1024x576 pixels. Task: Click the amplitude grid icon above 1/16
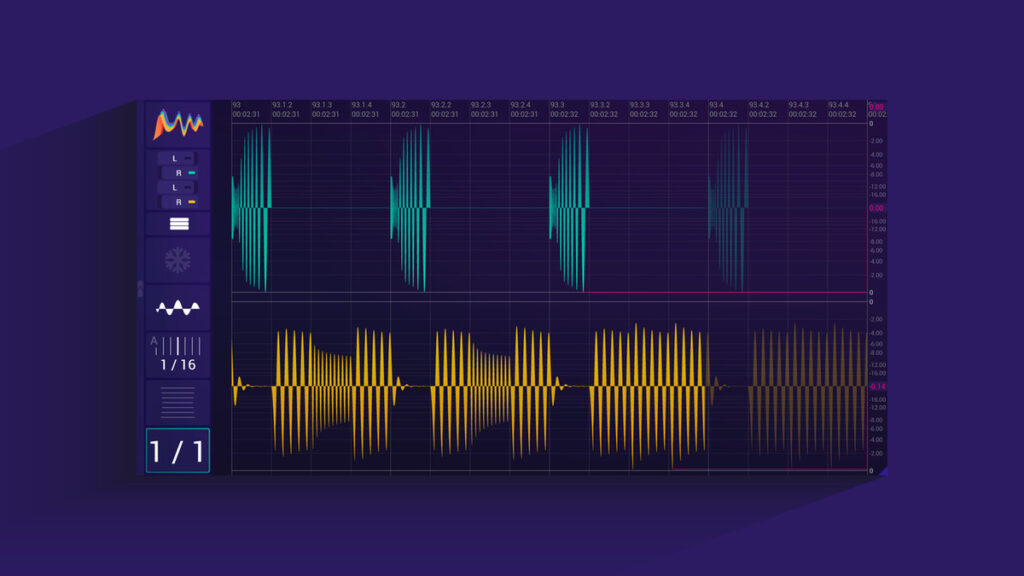click(x=176, y=344)
